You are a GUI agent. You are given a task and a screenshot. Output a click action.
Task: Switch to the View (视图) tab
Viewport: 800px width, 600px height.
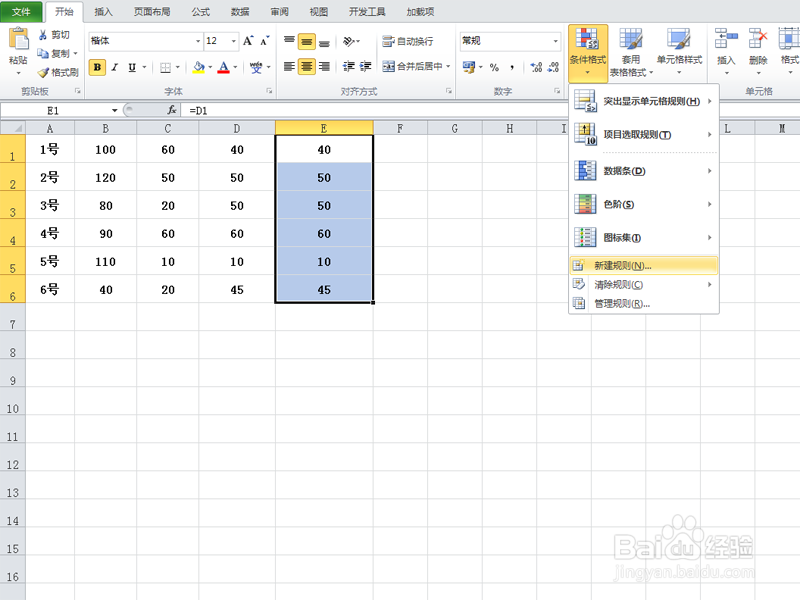(x=318, y=12)
